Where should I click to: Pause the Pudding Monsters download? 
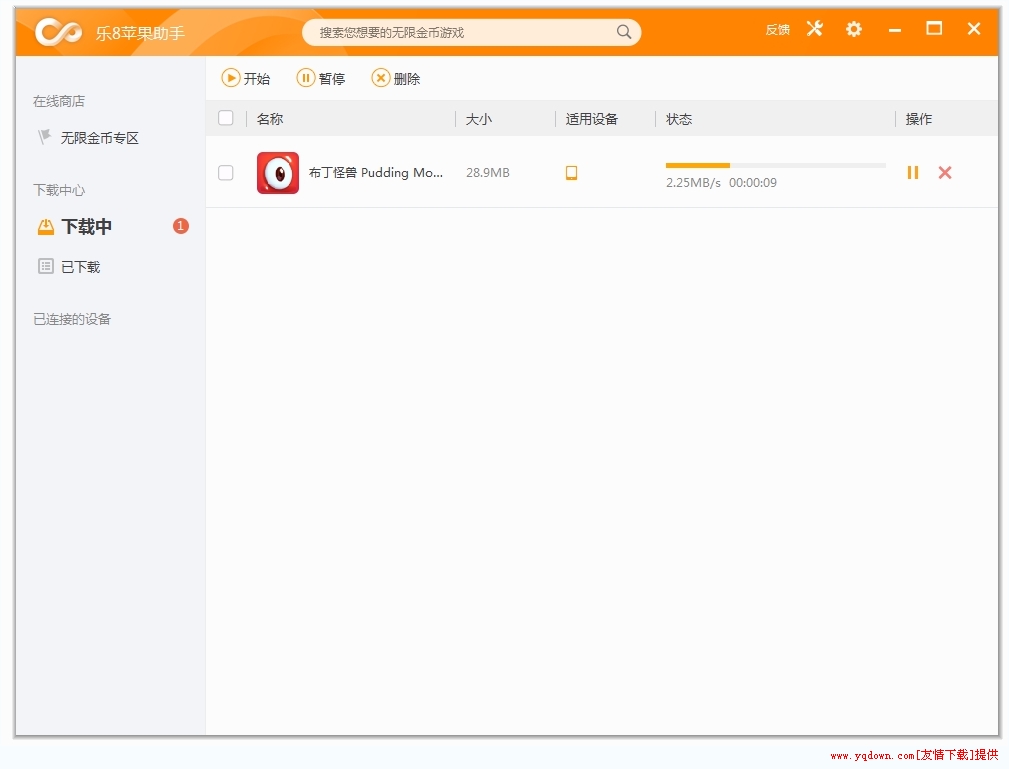(913, 173)
